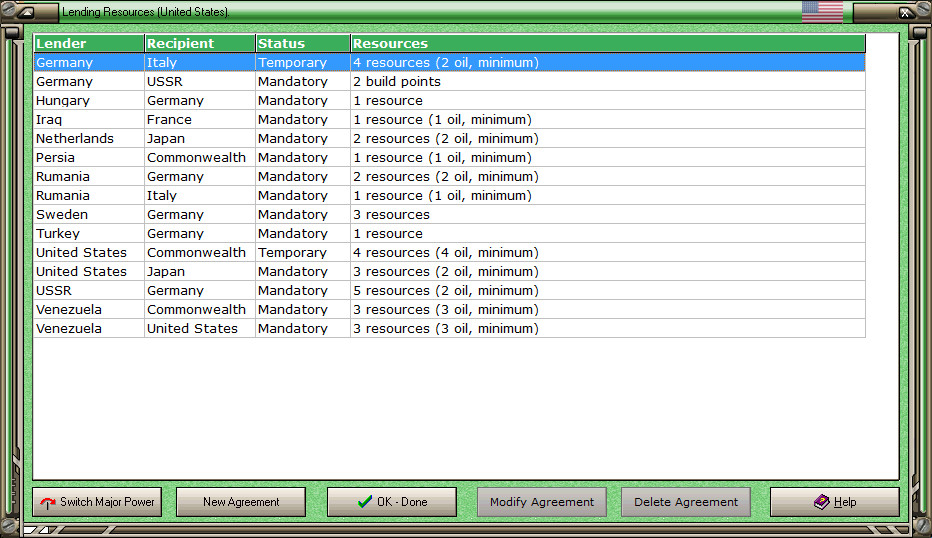This screenshot has width=932, height=538.
Task: Select the USSR to Germany agreement
Action: 449,291
